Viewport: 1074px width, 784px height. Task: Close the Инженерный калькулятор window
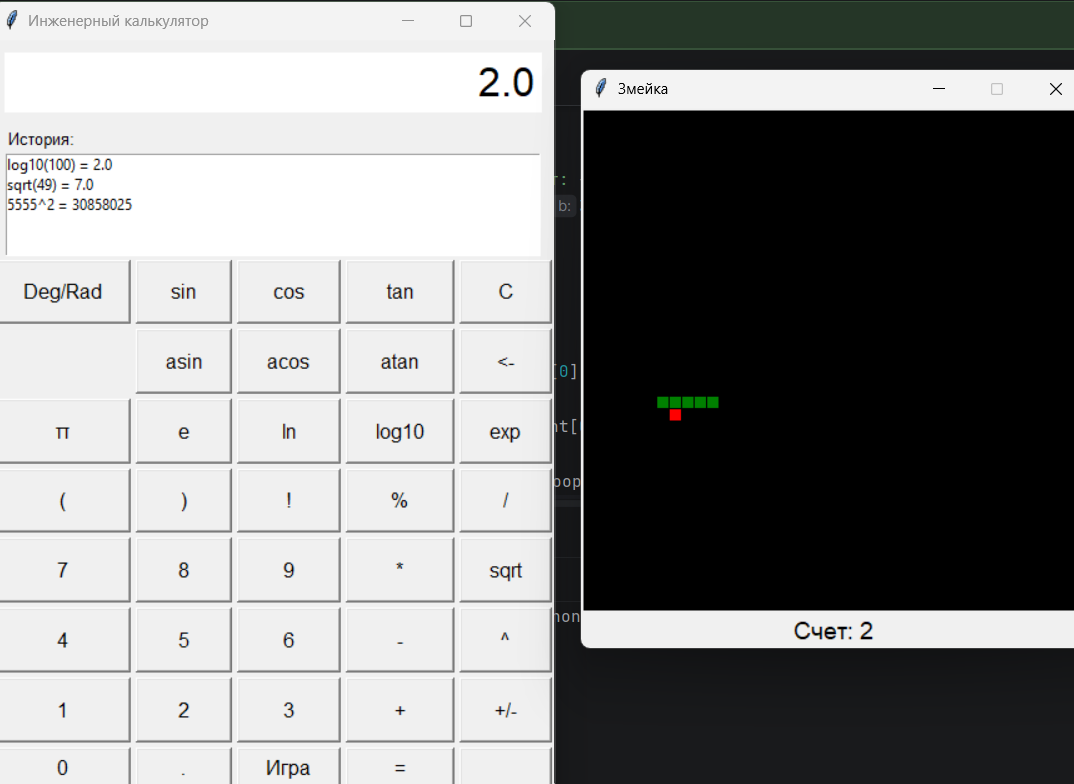point(525,21)
